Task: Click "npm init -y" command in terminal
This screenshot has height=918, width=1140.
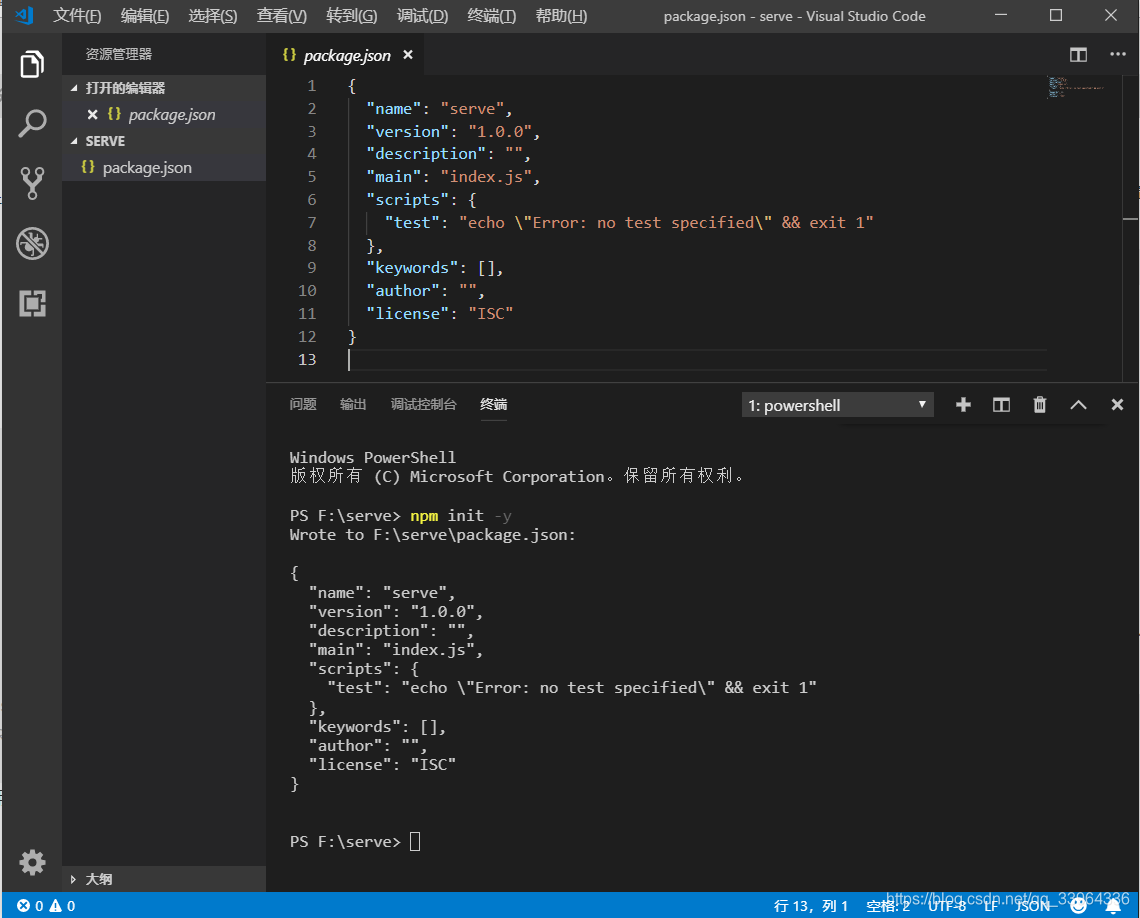Action: click(x=461, y=516)
